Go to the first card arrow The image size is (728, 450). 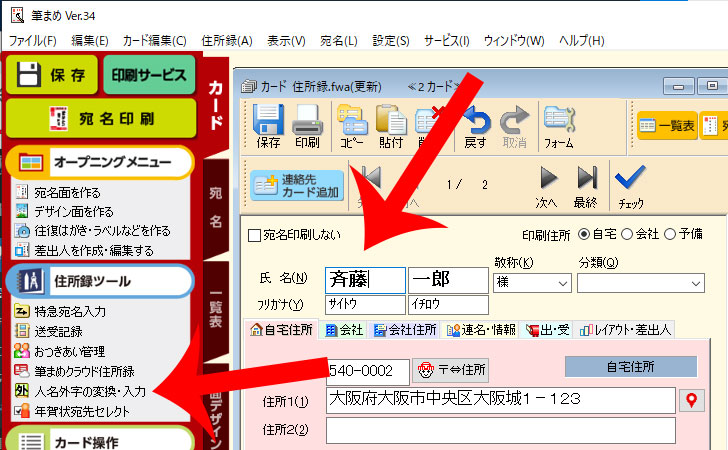[x=371, y=178]
